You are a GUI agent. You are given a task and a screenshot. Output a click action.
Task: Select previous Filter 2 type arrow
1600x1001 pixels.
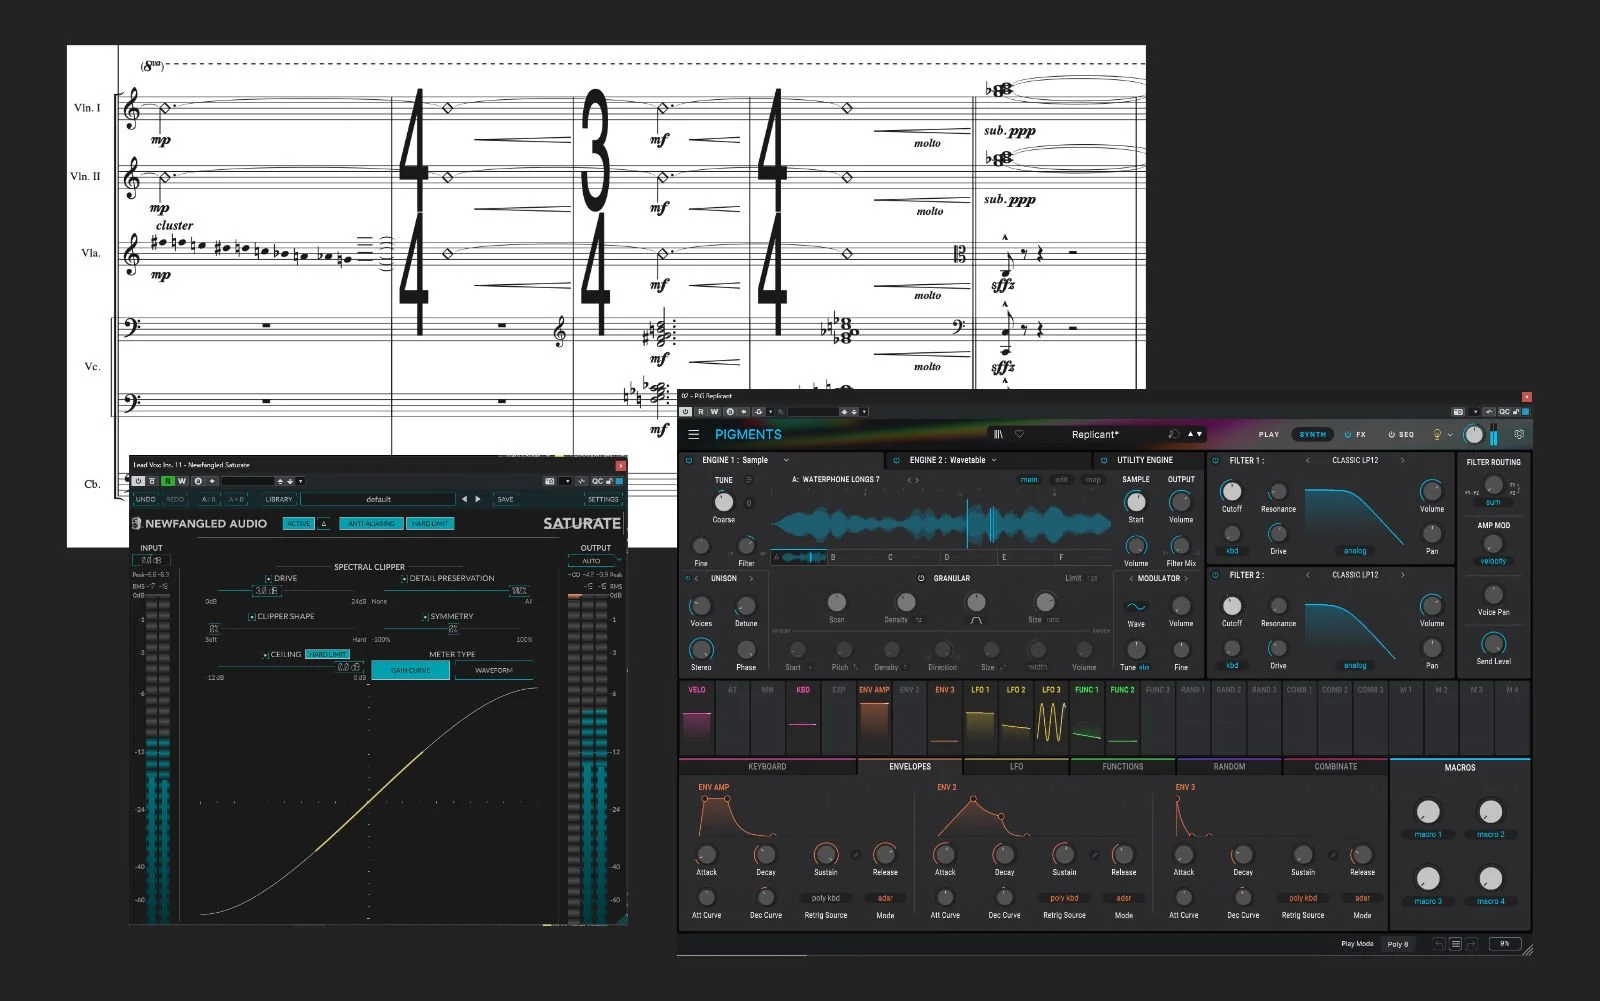point(1308,575)
